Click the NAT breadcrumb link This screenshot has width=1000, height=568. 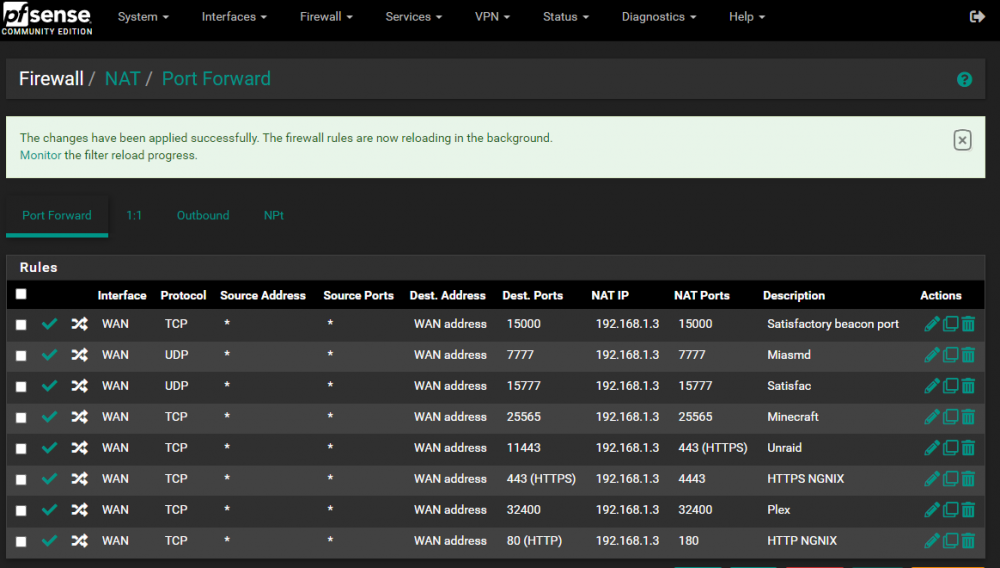[122, 78]
